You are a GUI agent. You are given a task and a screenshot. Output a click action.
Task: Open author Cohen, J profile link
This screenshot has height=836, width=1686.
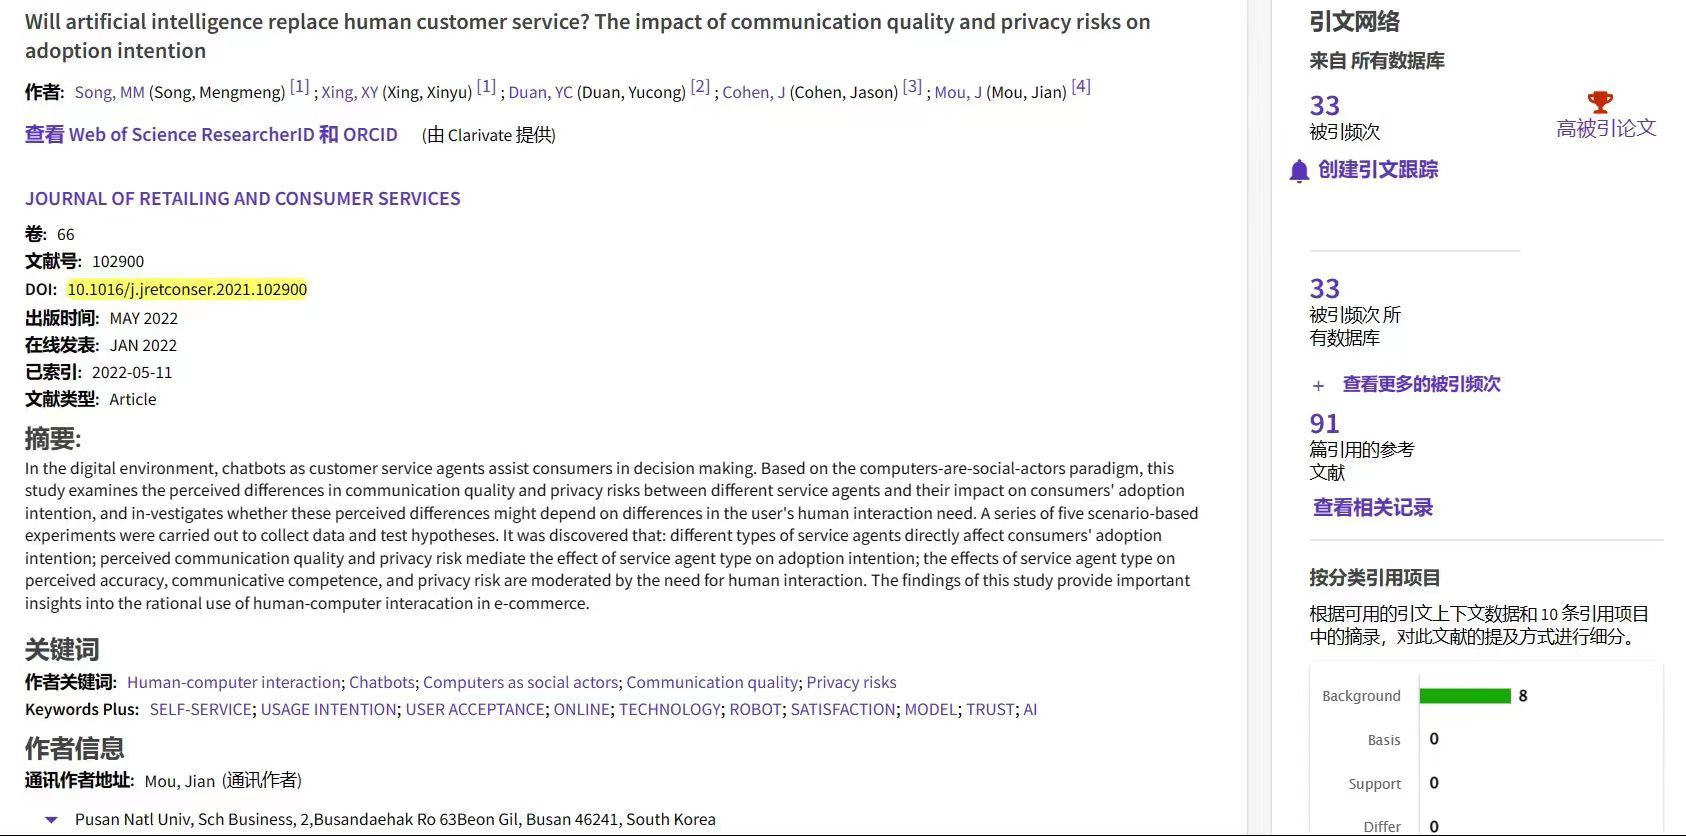tap(753, 93)
